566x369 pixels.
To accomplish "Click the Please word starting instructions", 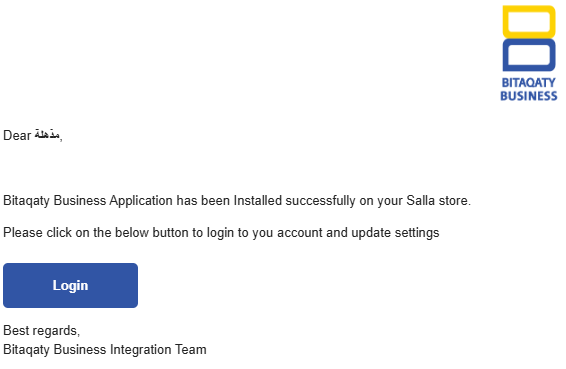I will click(23, 233).
